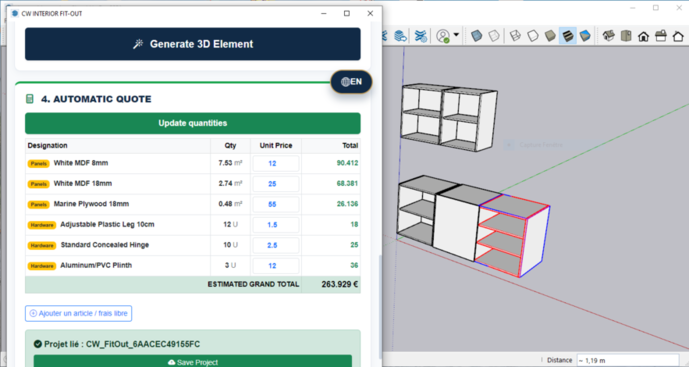Screen dimensions: 689x367
Task: Switch to Front view house icon
Action: [643, 36]
